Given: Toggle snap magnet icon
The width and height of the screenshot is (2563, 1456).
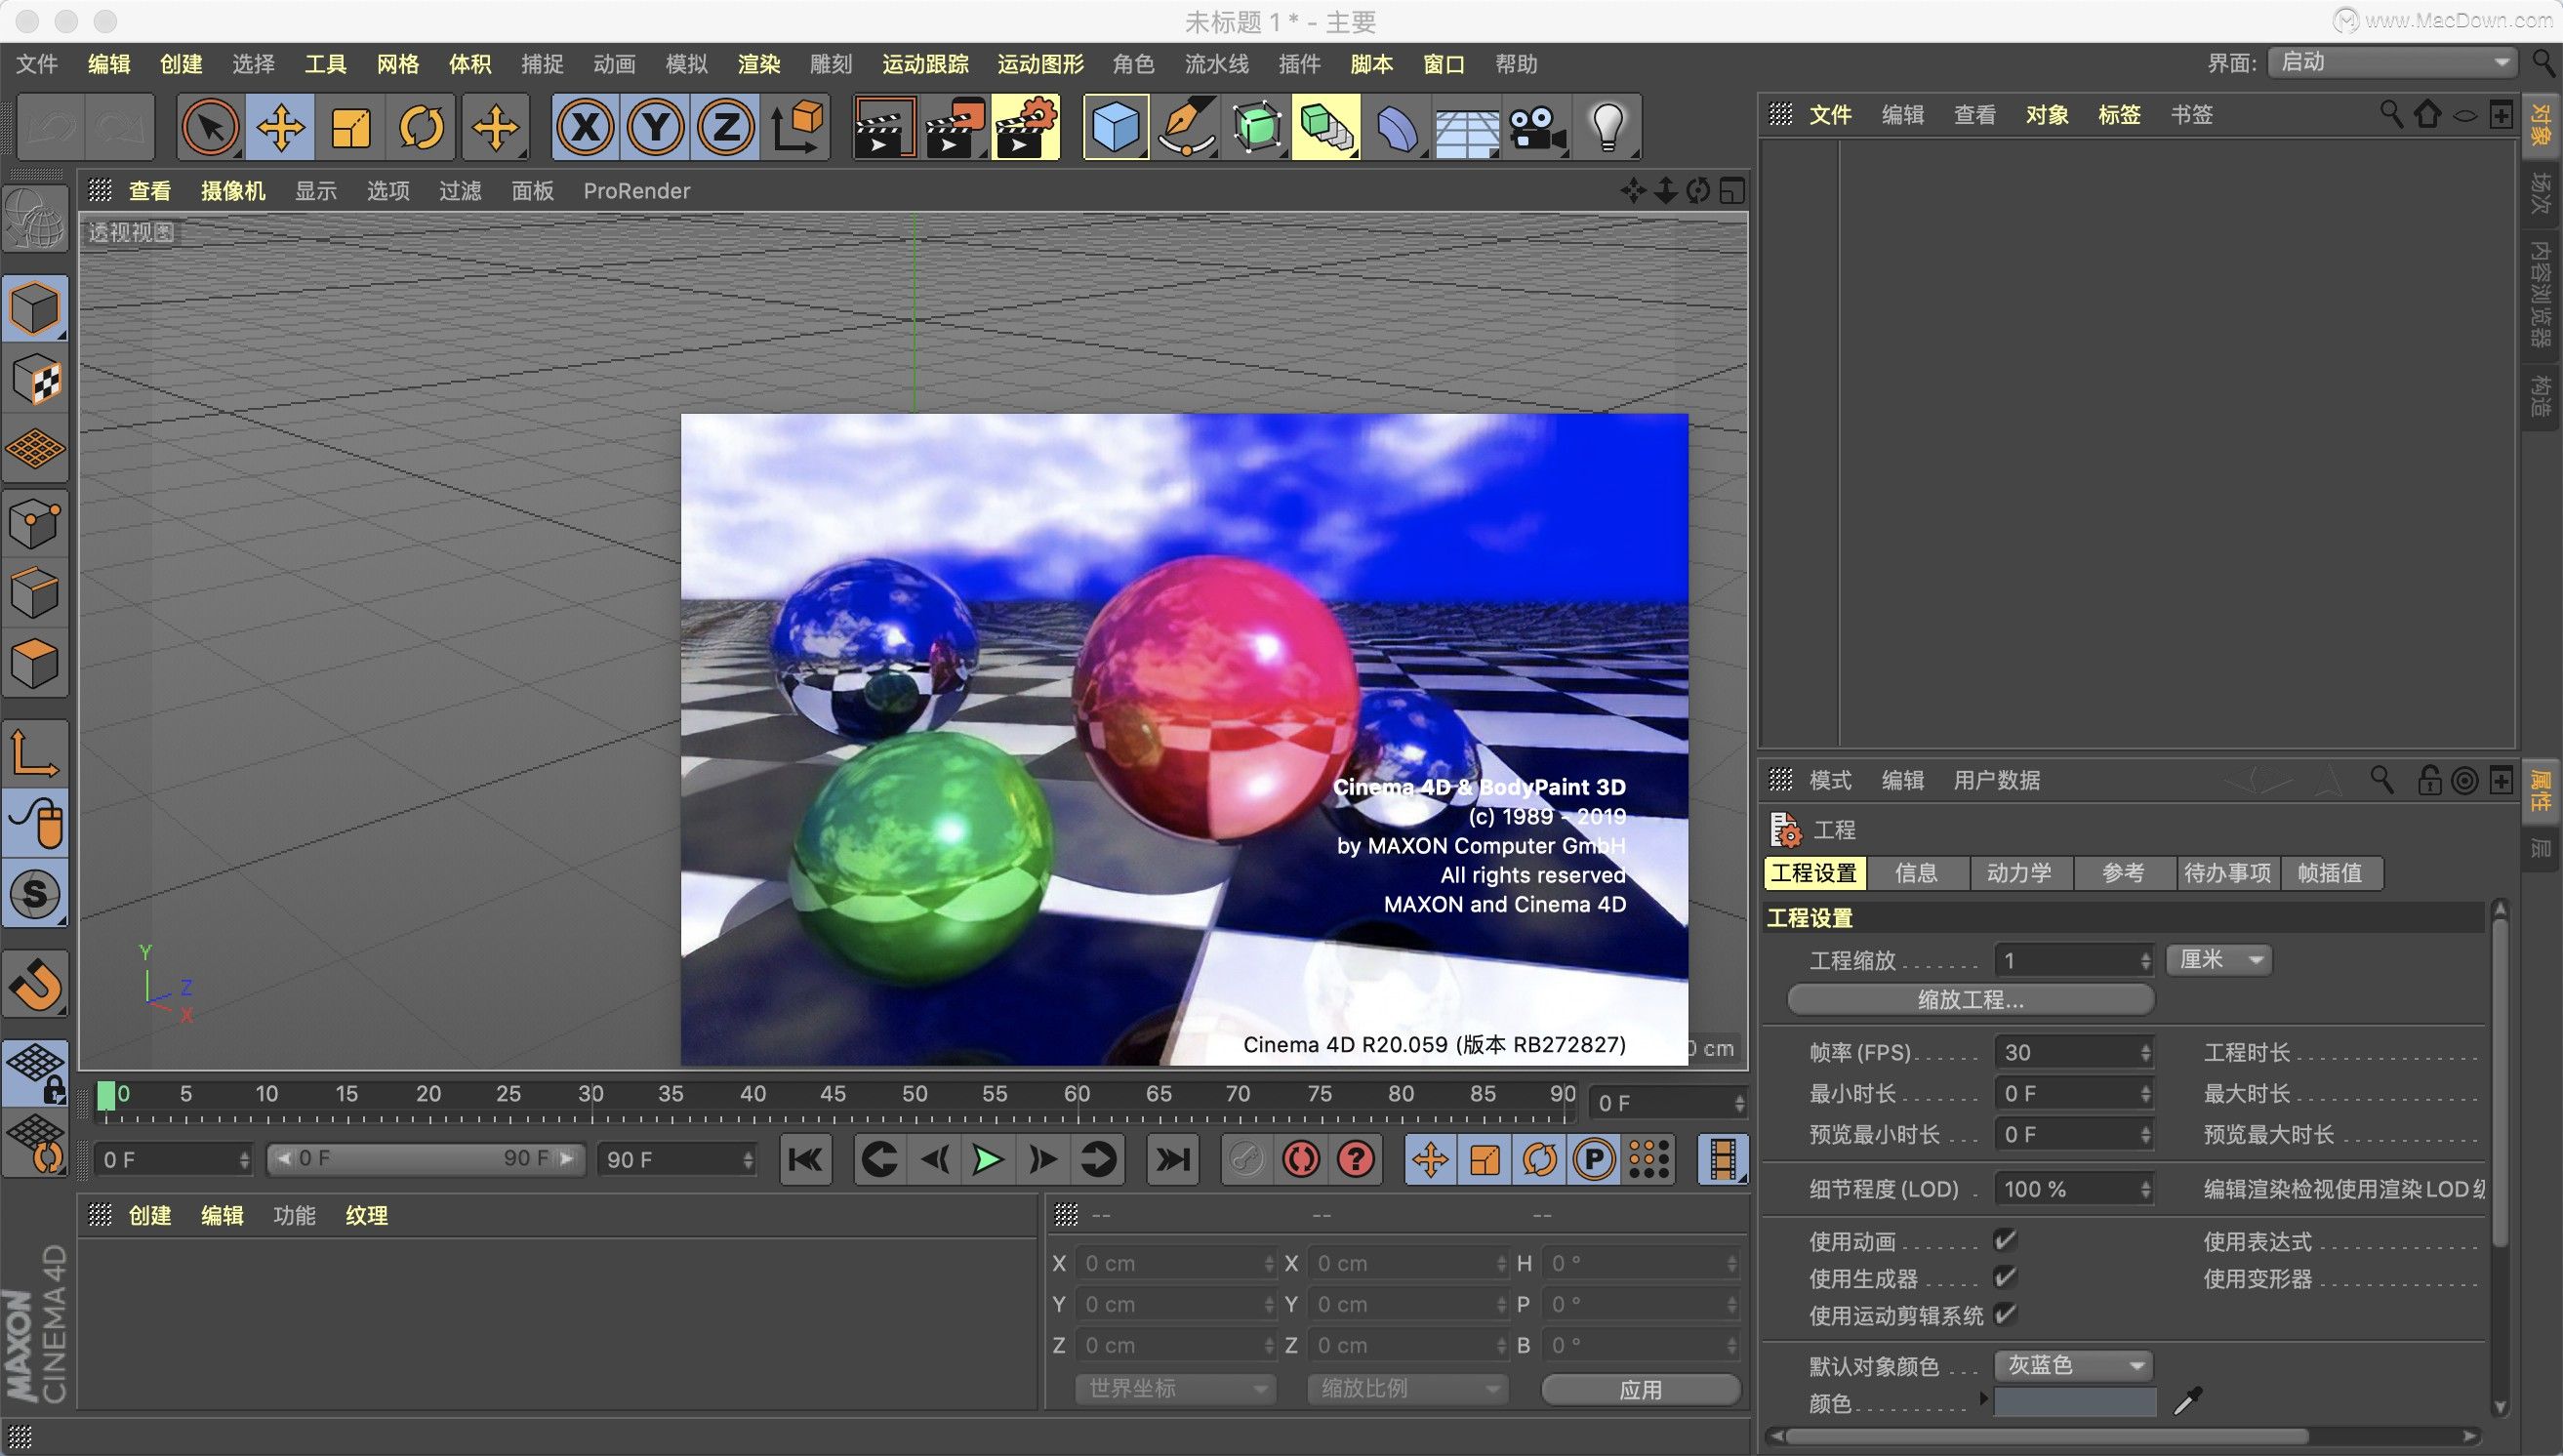Looking at the screenshot, I should [34, 984].
